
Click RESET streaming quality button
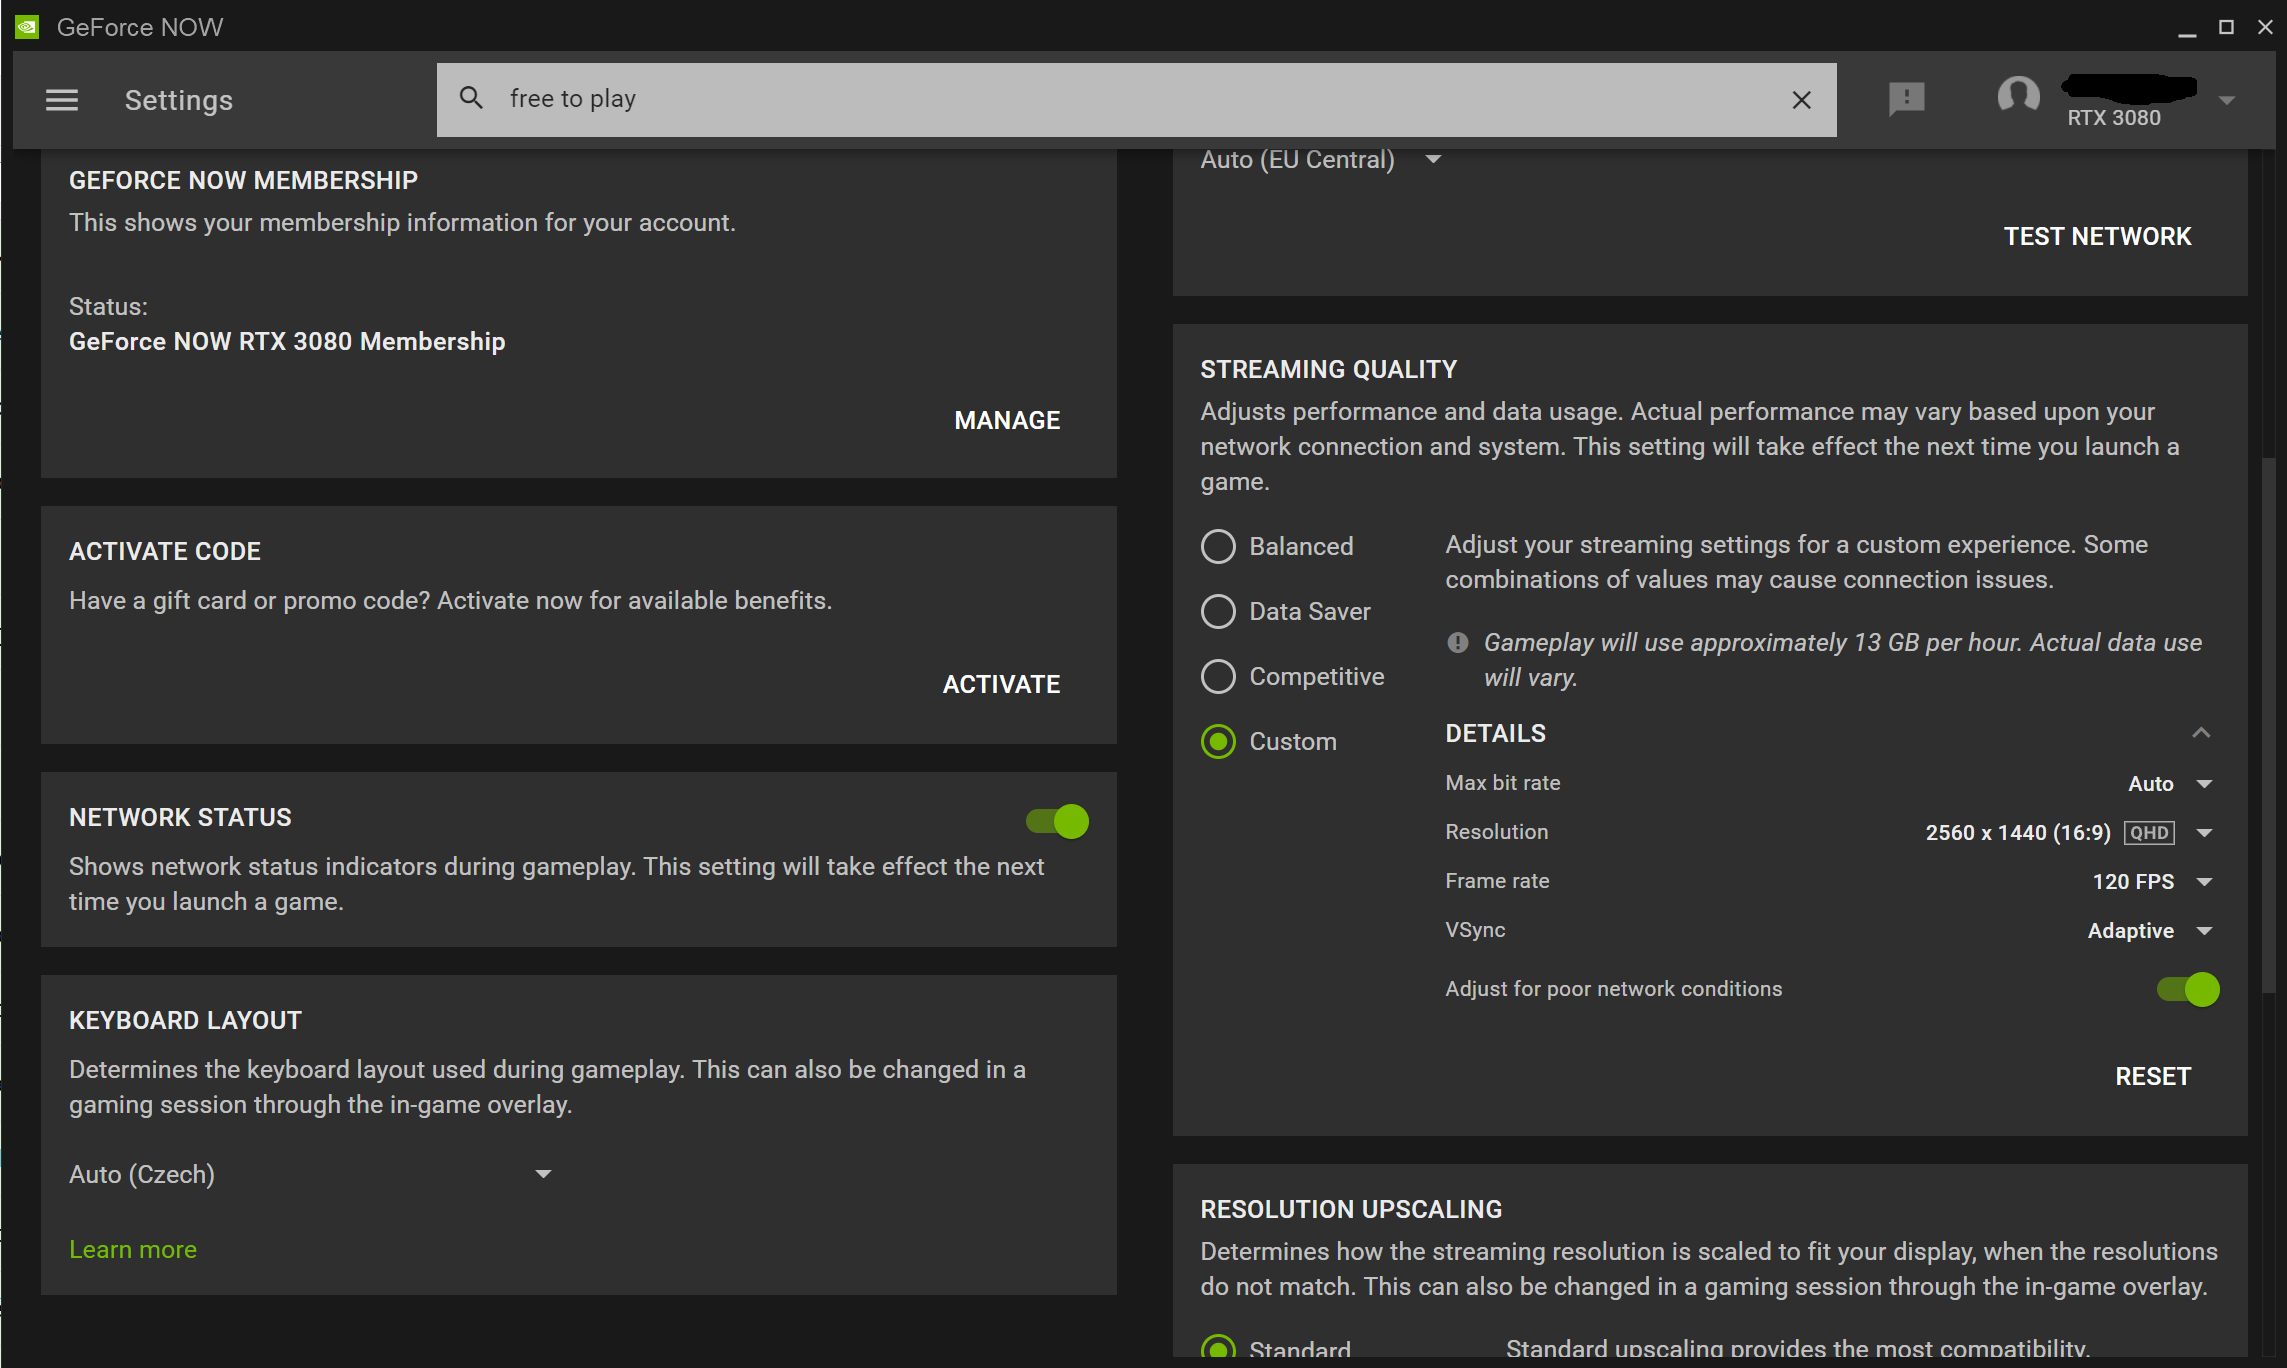point(2153,1076)
